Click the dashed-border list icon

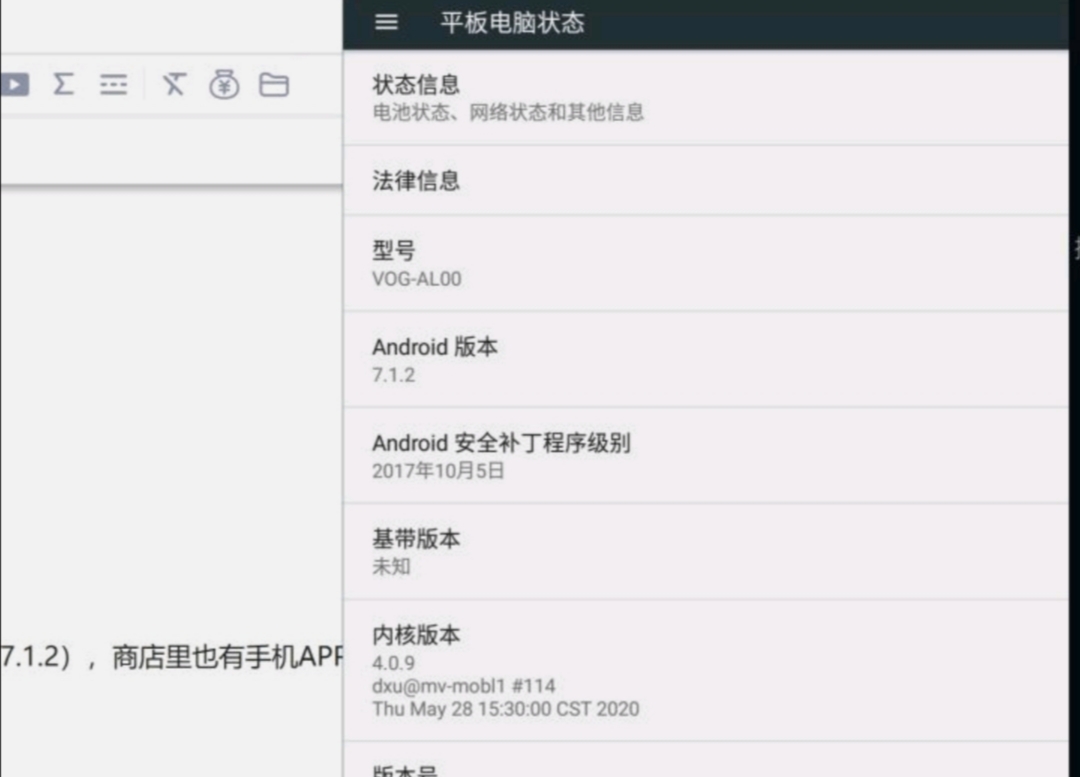113,85
